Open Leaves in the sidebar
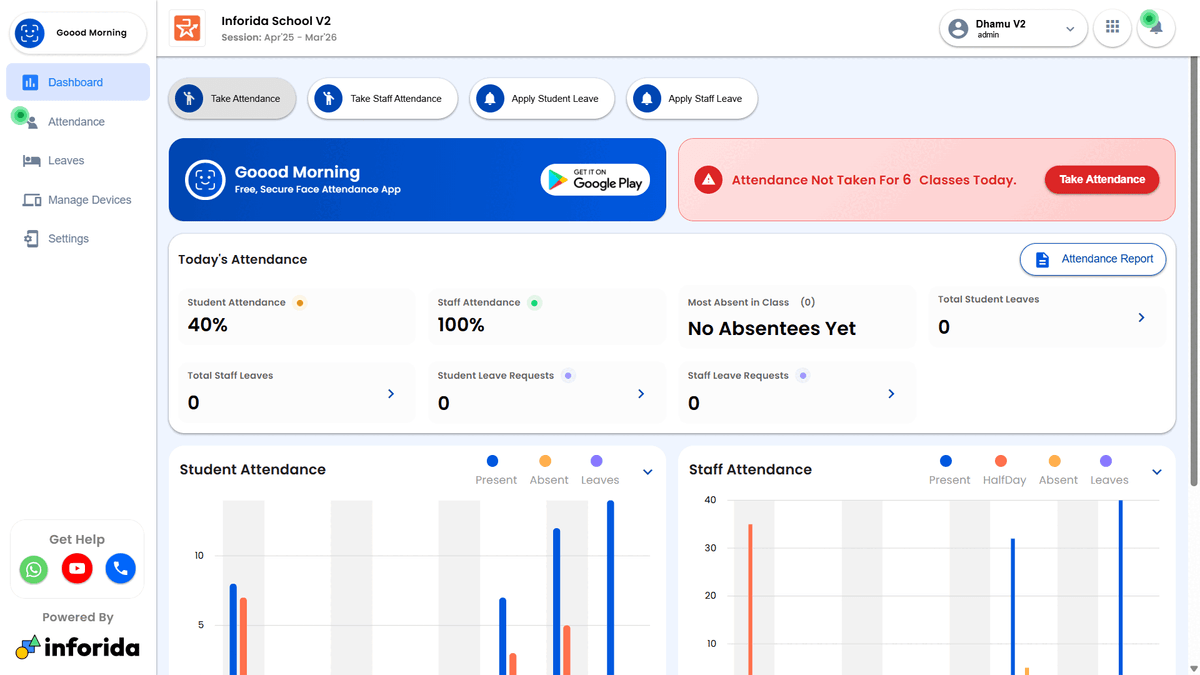Image resolution: width=1200 pixels, height=675 pixels. [66, 161]
